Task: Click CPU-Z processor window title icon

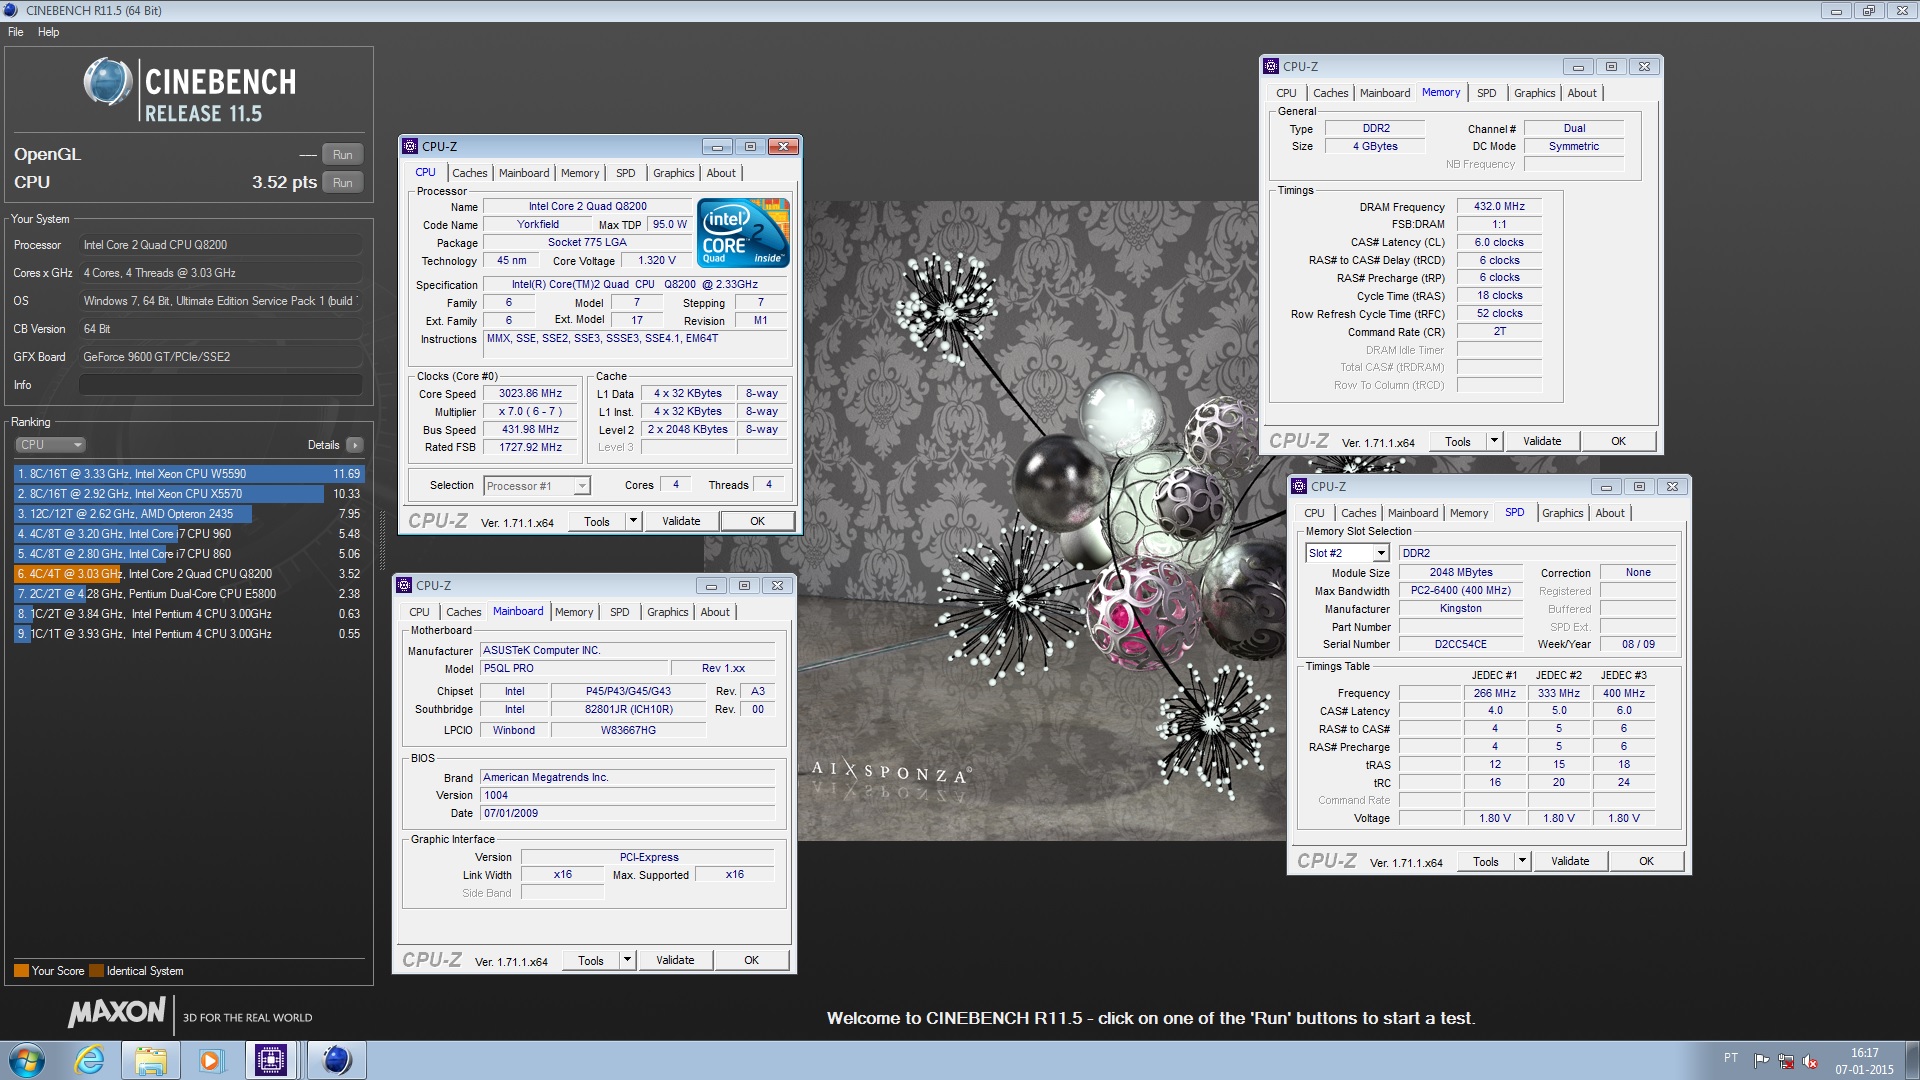Action: click(410, 146)
